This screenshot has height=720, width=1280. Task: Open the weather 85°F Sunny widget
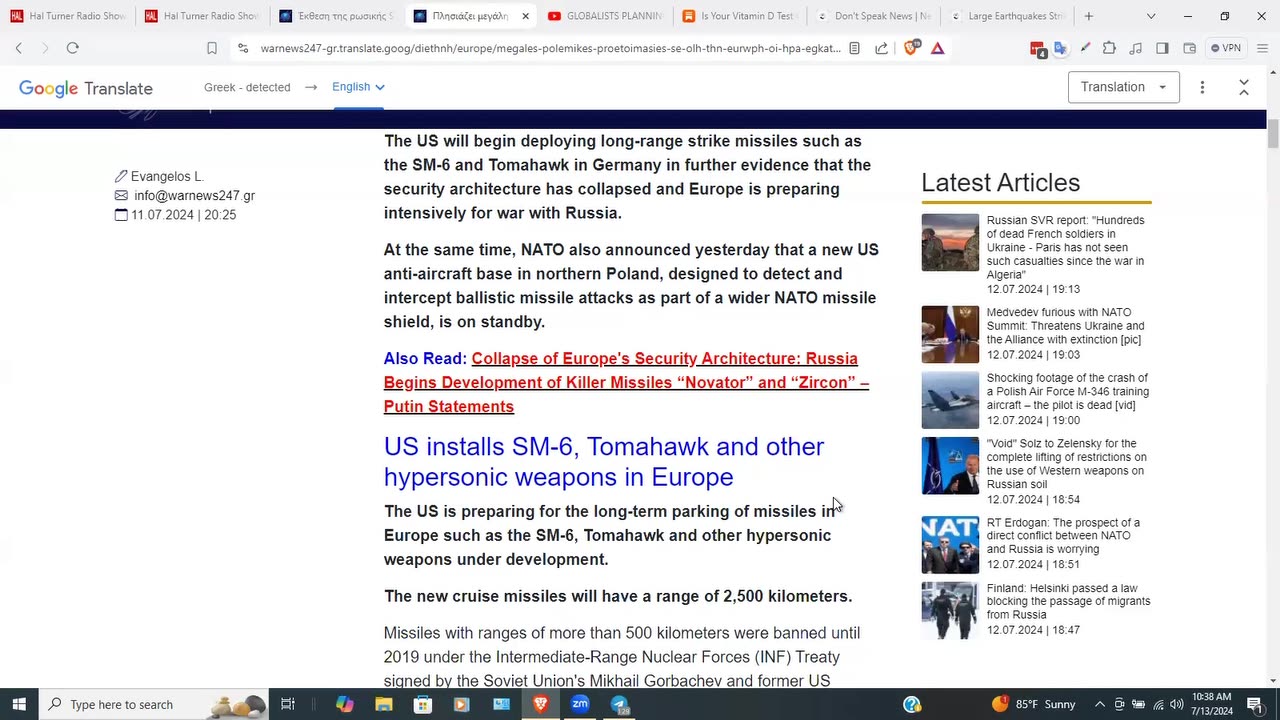(x=1034, y=704)
